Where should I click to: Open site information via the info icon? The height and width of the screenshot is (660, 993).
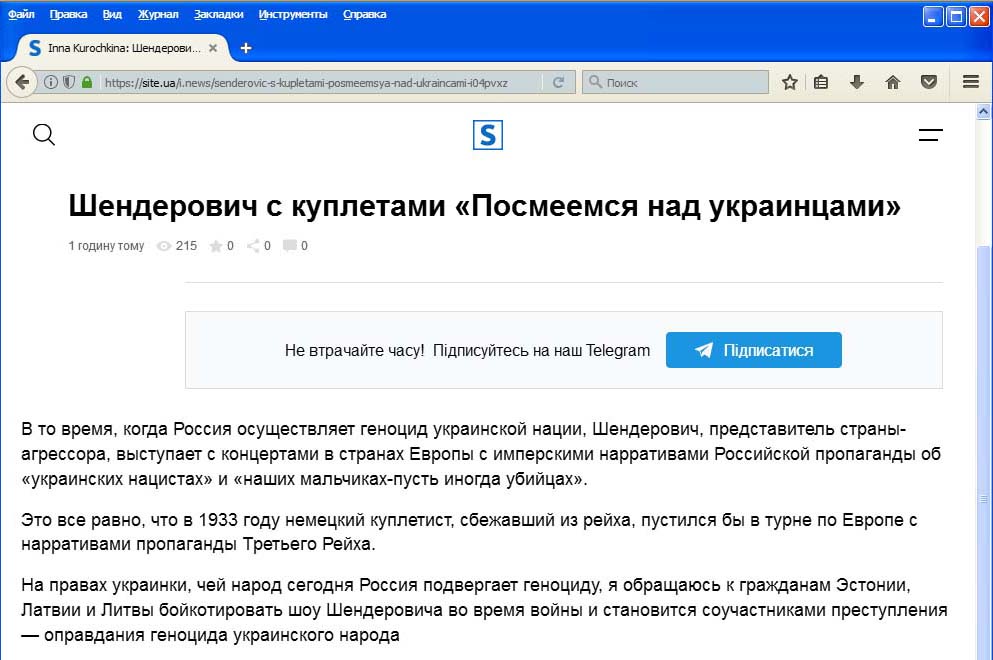[x=51, y=82]
